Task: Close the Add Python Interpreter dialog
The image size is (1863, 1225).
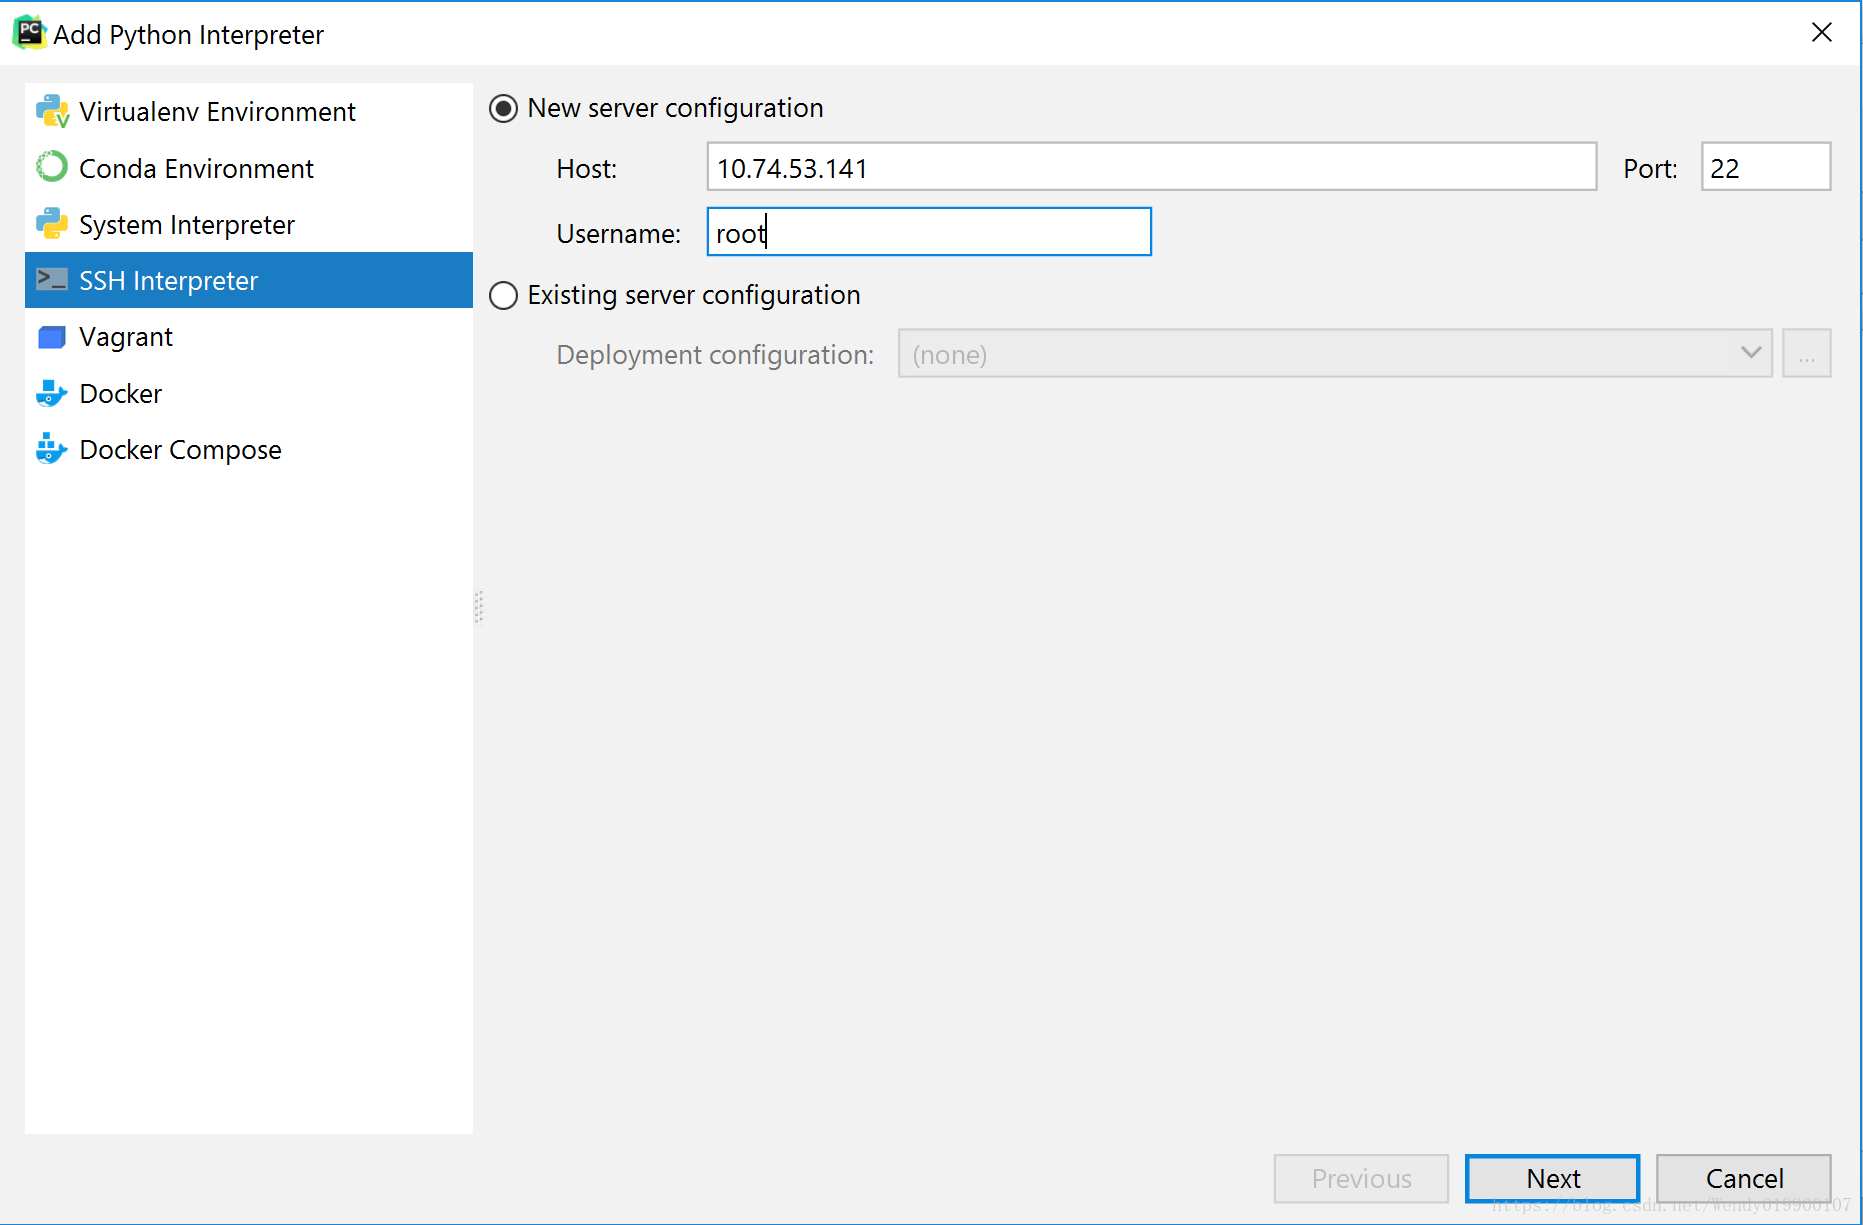Action: click(x=1821, y=33)
